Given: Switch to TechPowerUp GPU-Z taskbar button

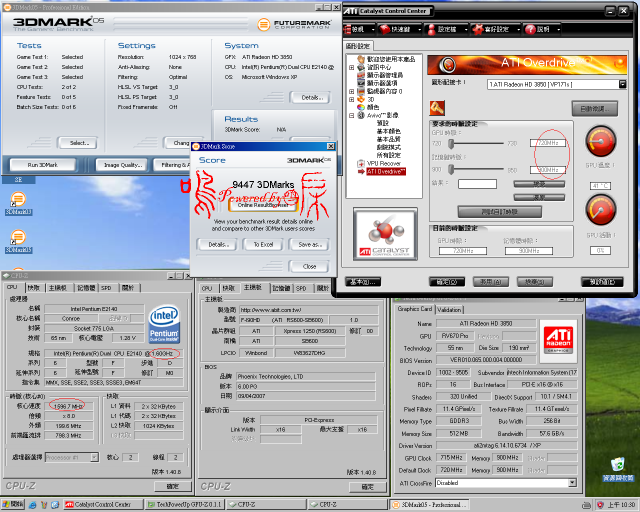Looking at the screenshot, I should (184, 505).
